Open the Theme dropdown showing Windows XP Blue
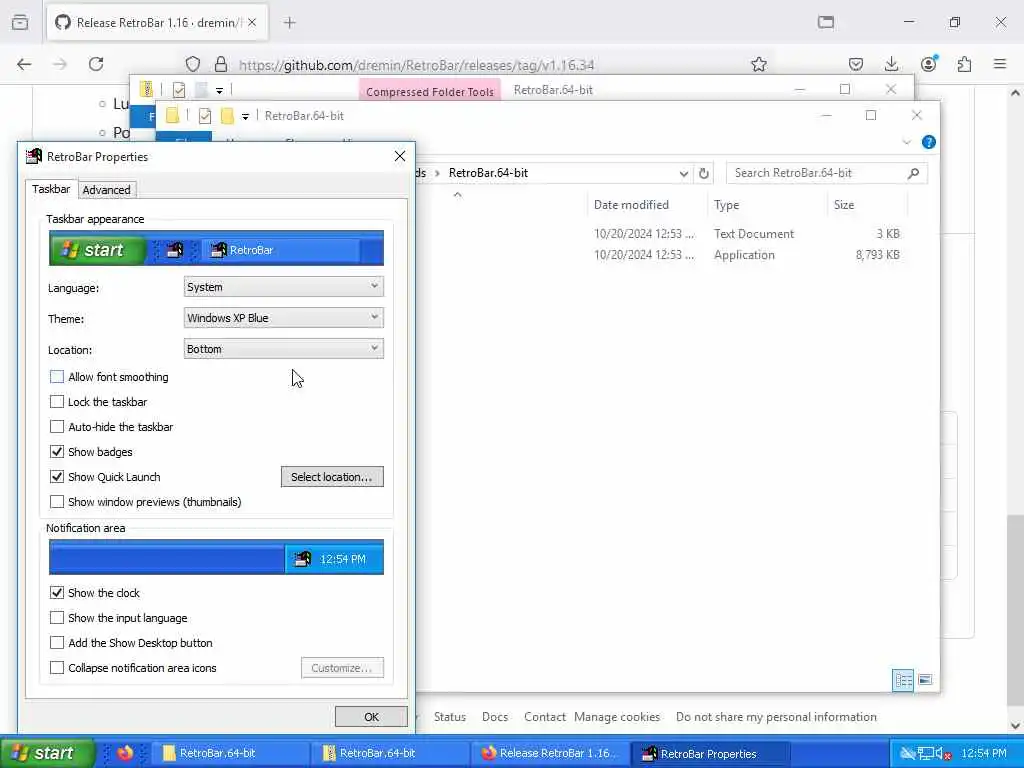Image resolution: width=1024 pixels, height=768 pixels. click(283, 318)
